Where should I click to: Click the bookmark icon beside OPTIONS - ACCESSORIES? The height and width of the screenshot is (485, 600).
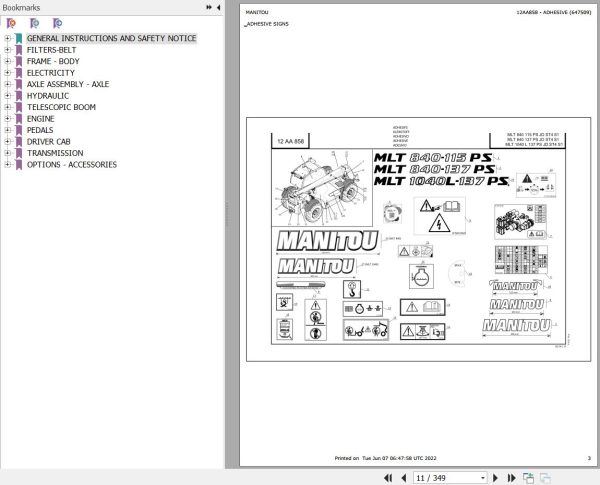(x=19, y=165)
